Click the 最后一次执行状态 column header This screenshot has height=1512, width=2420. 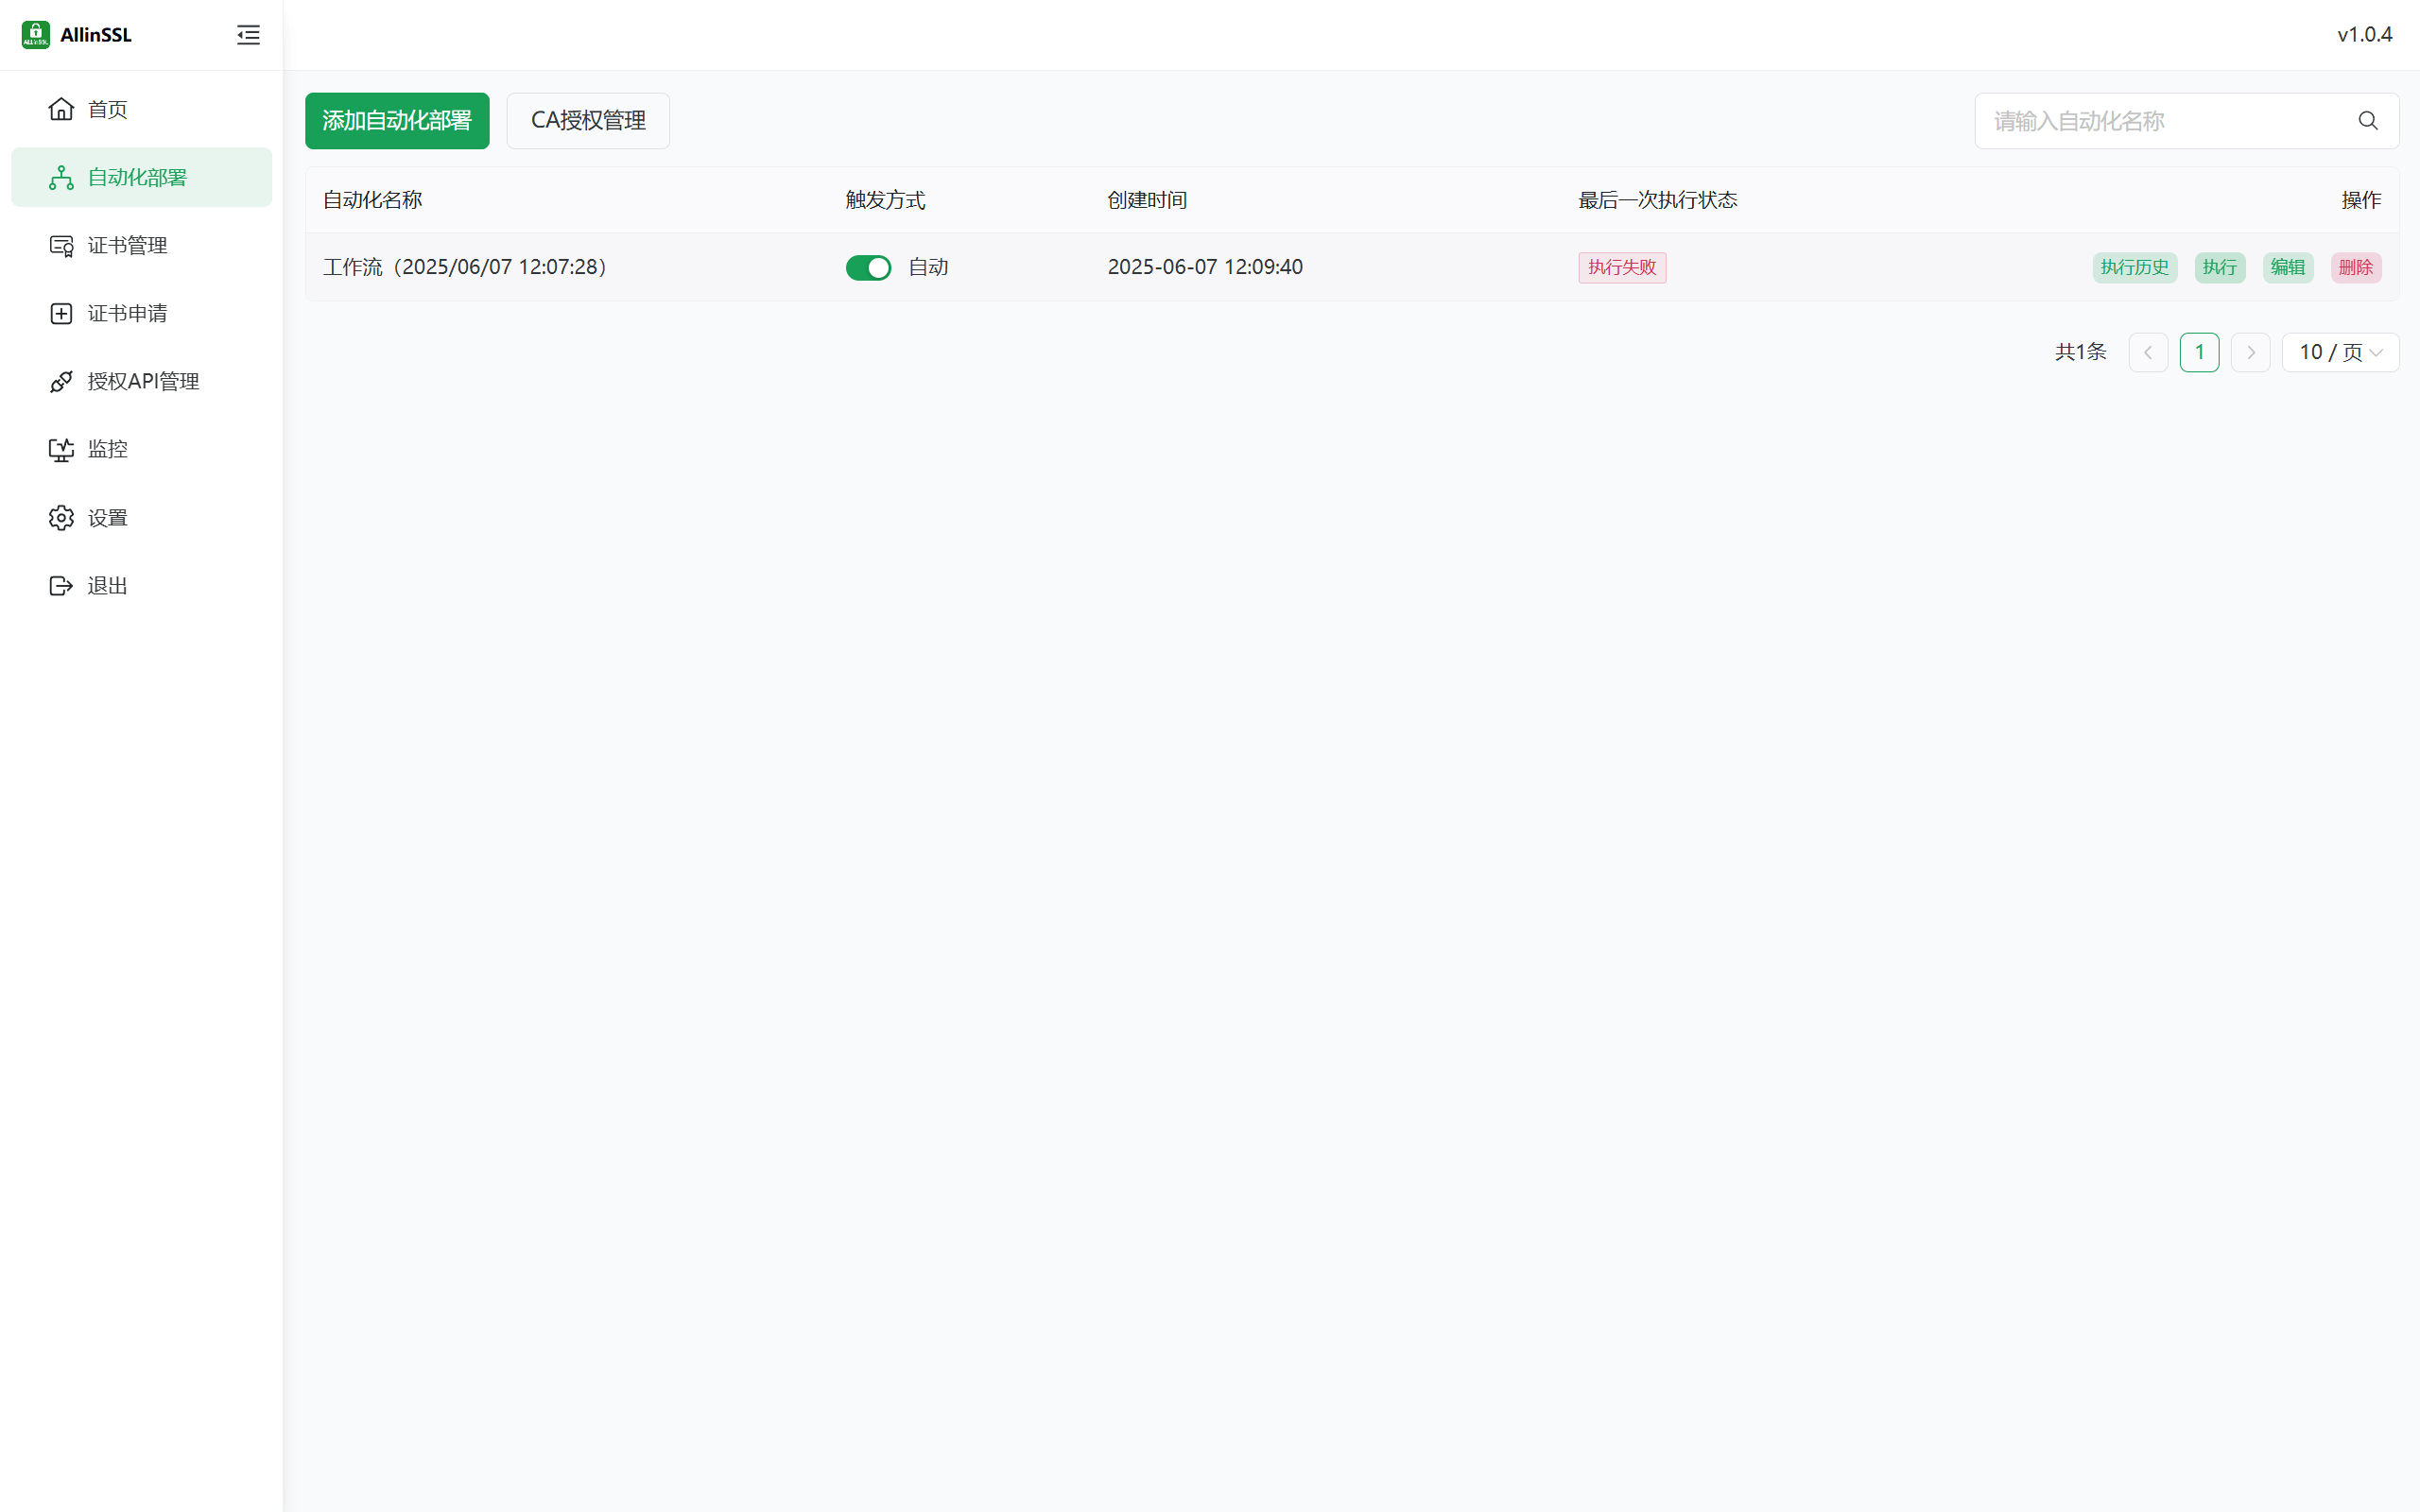[1658, 200]
